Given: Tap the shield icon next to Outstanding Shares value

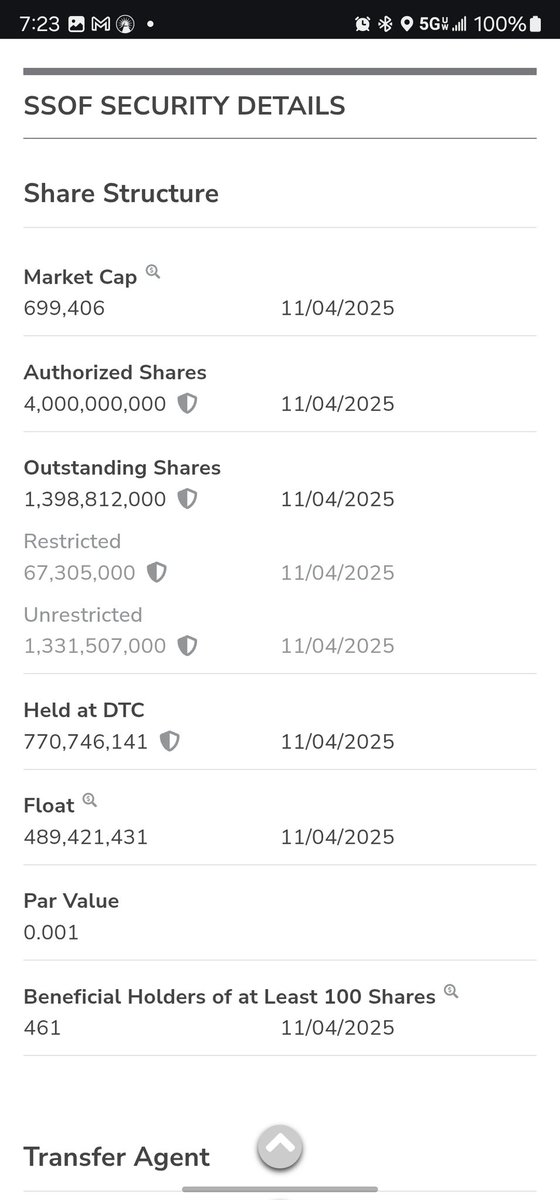Looking at the screenshot, I should click(187, 499).
